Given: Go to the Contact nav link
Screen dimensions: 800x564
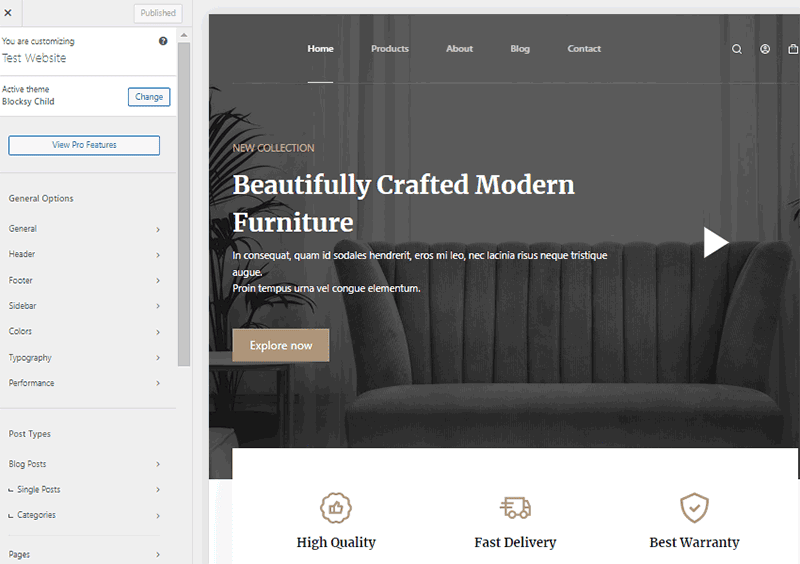Looking at the screenshot, I should [x=584, y=48].
